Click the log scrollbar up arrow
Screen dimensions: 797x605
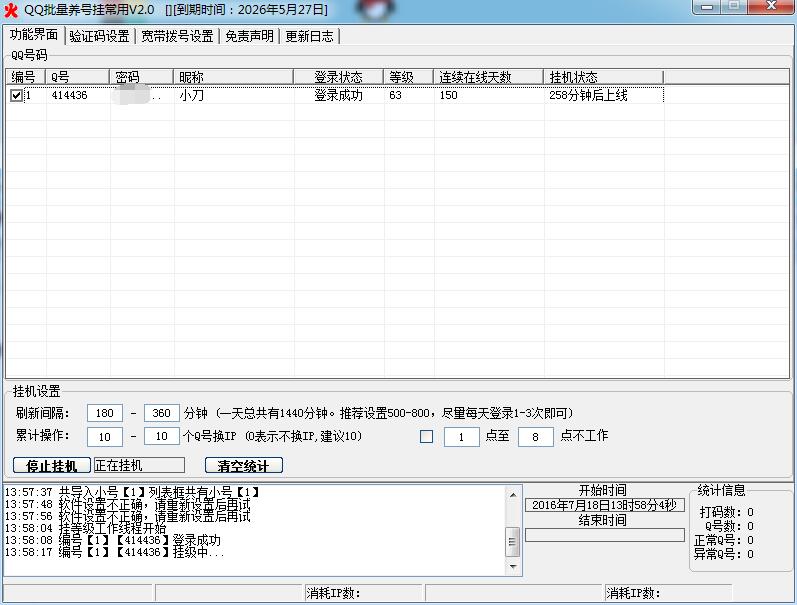513,495
